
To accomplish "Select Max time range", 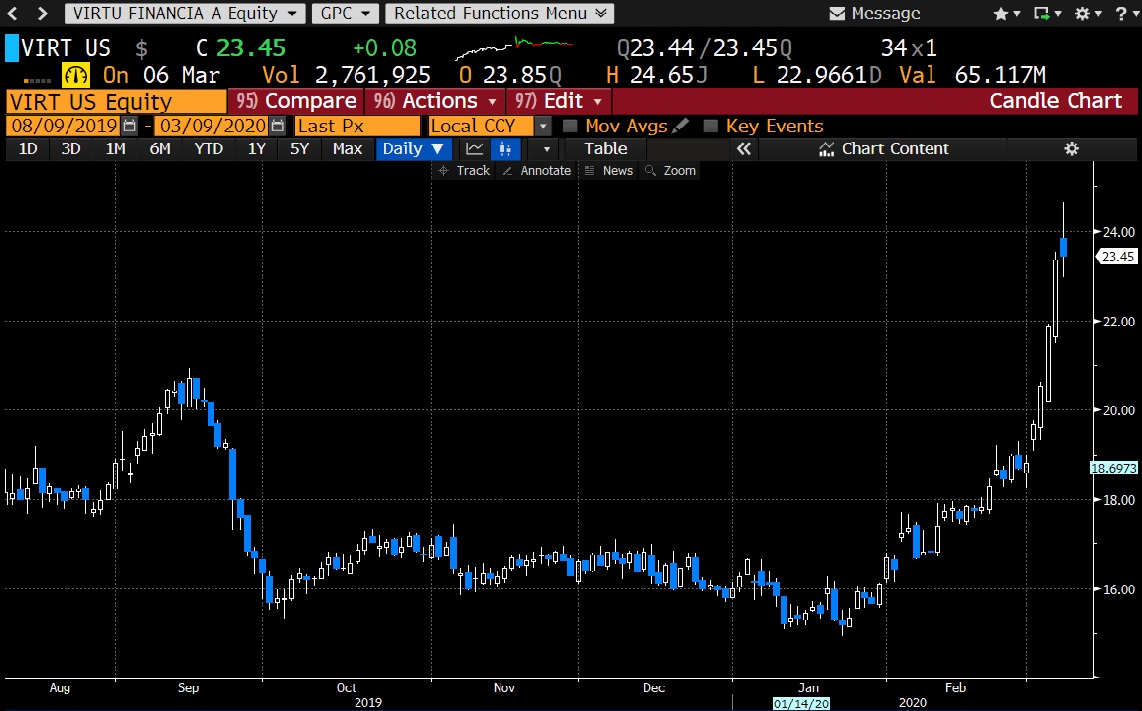I will point(347,149).
